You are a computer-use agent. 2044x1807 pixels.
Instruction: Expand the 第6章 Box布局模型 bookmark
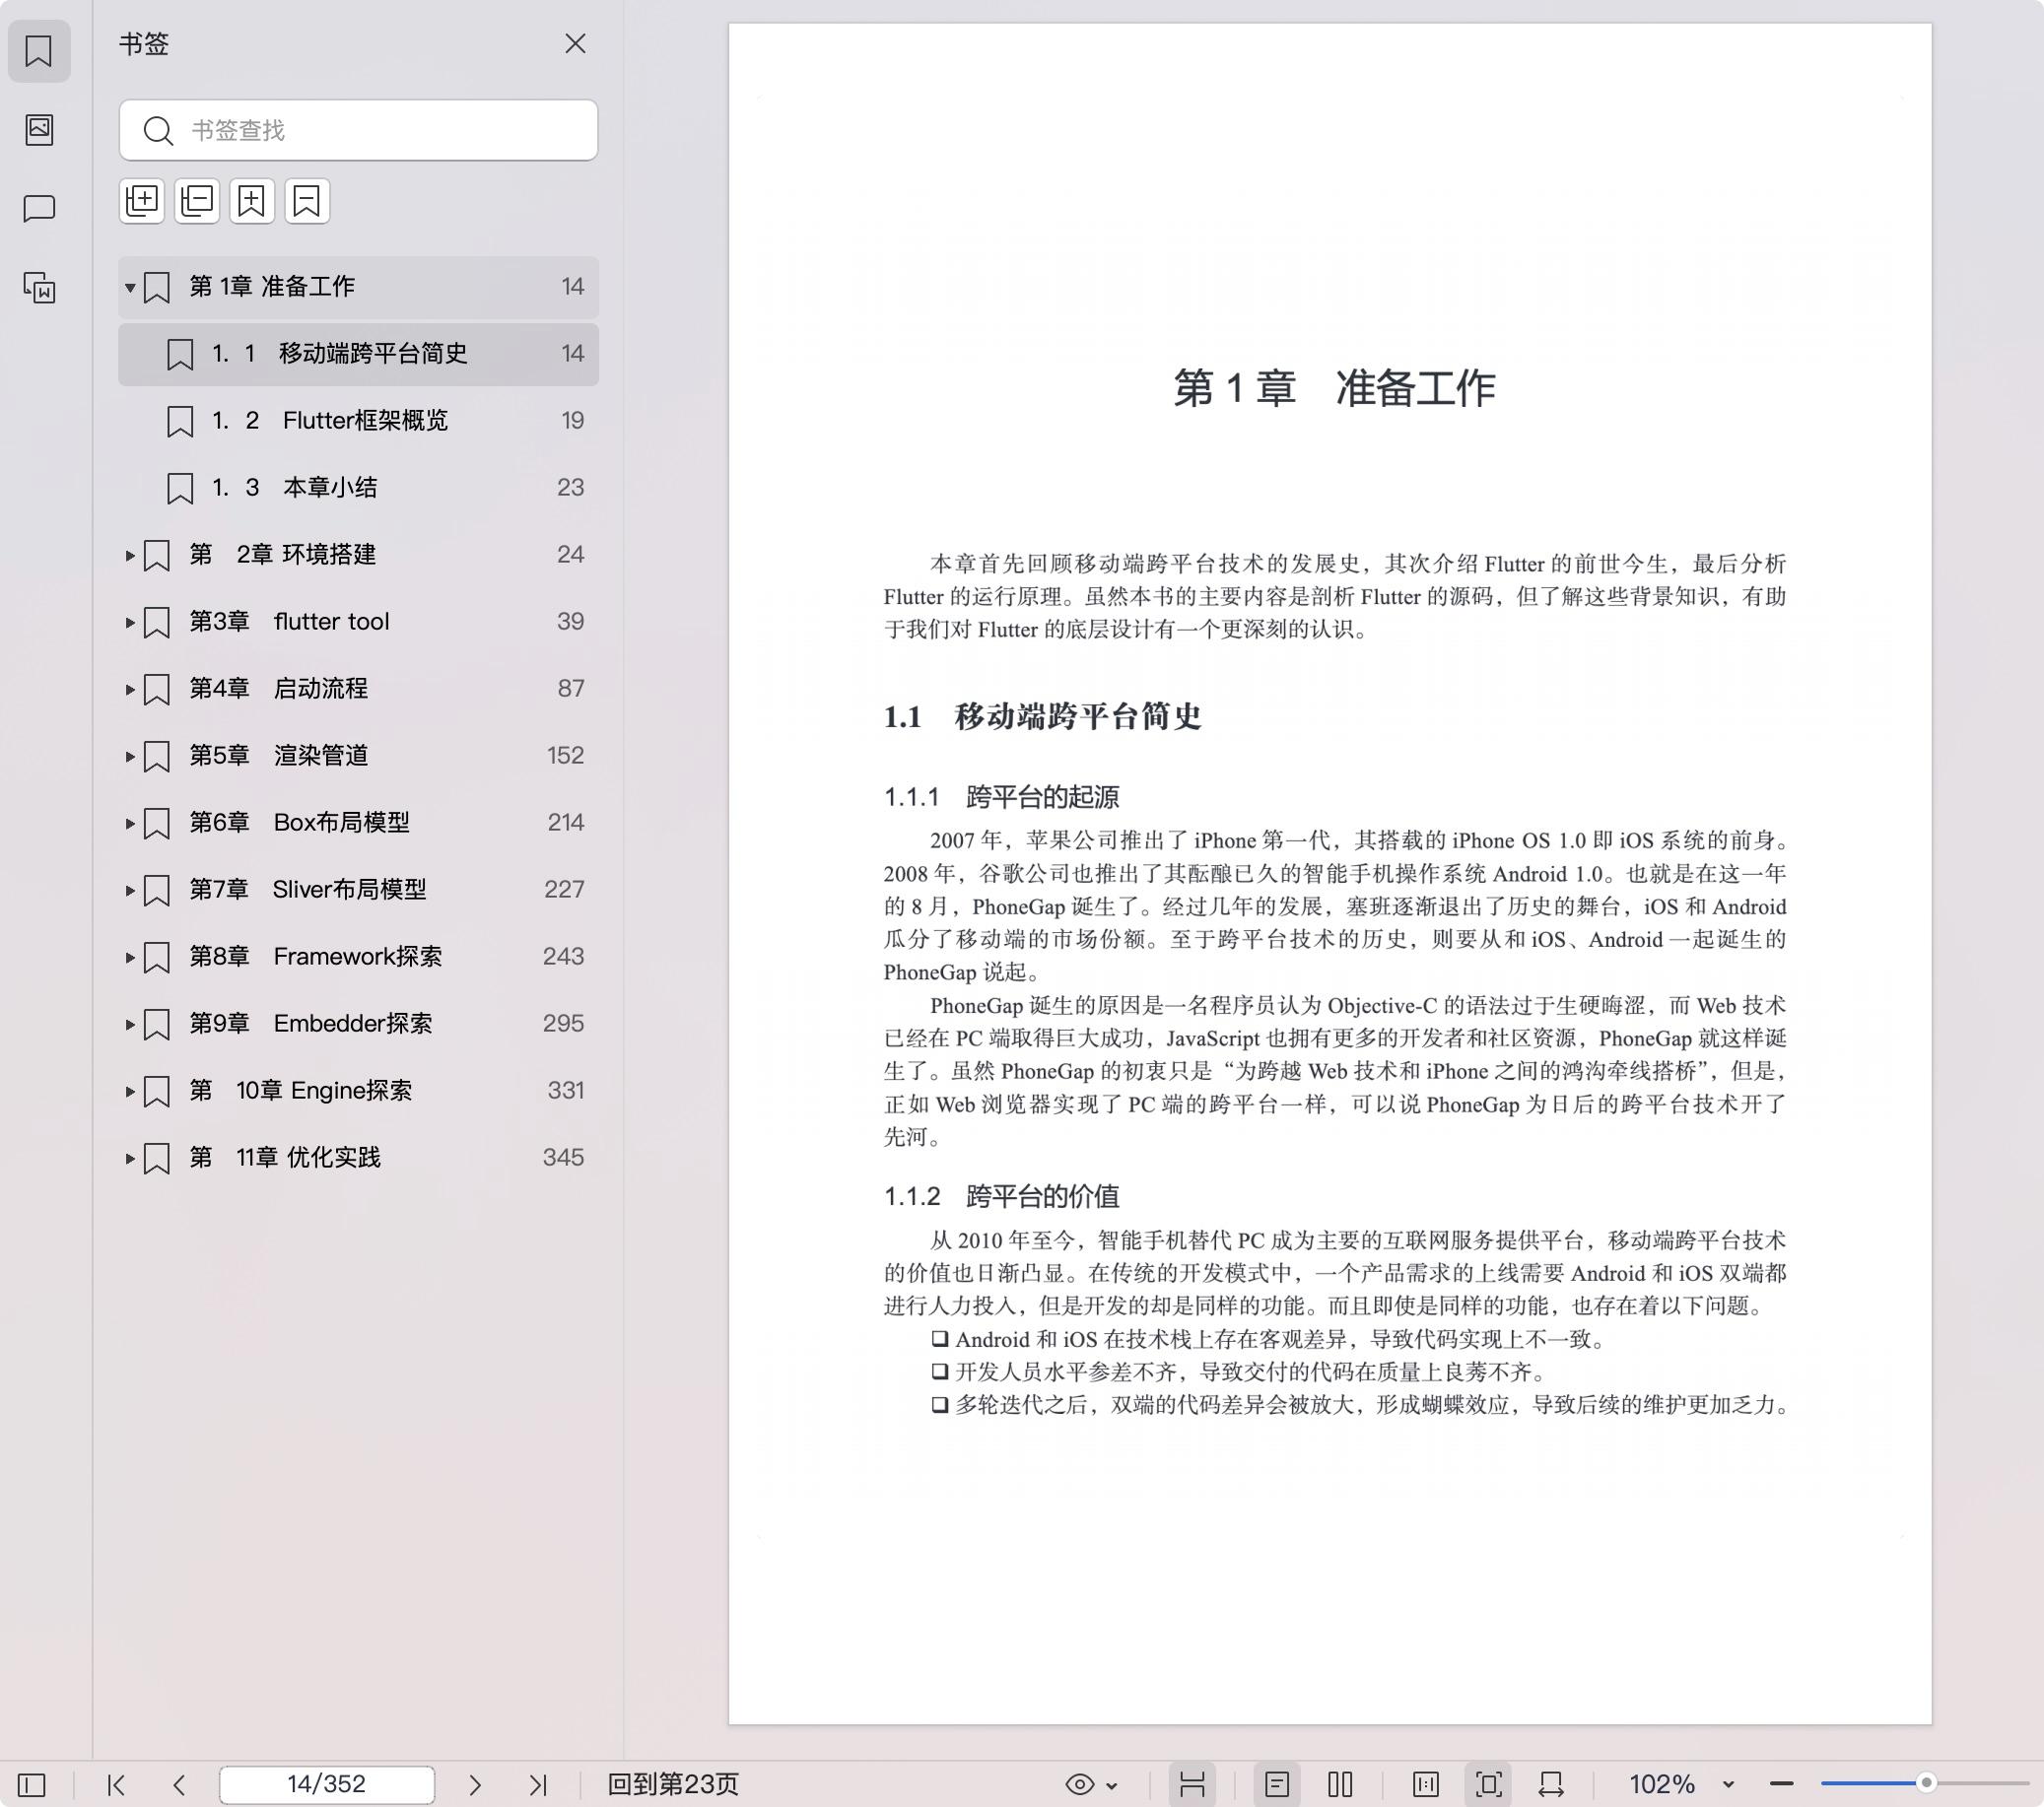[130, 824]
